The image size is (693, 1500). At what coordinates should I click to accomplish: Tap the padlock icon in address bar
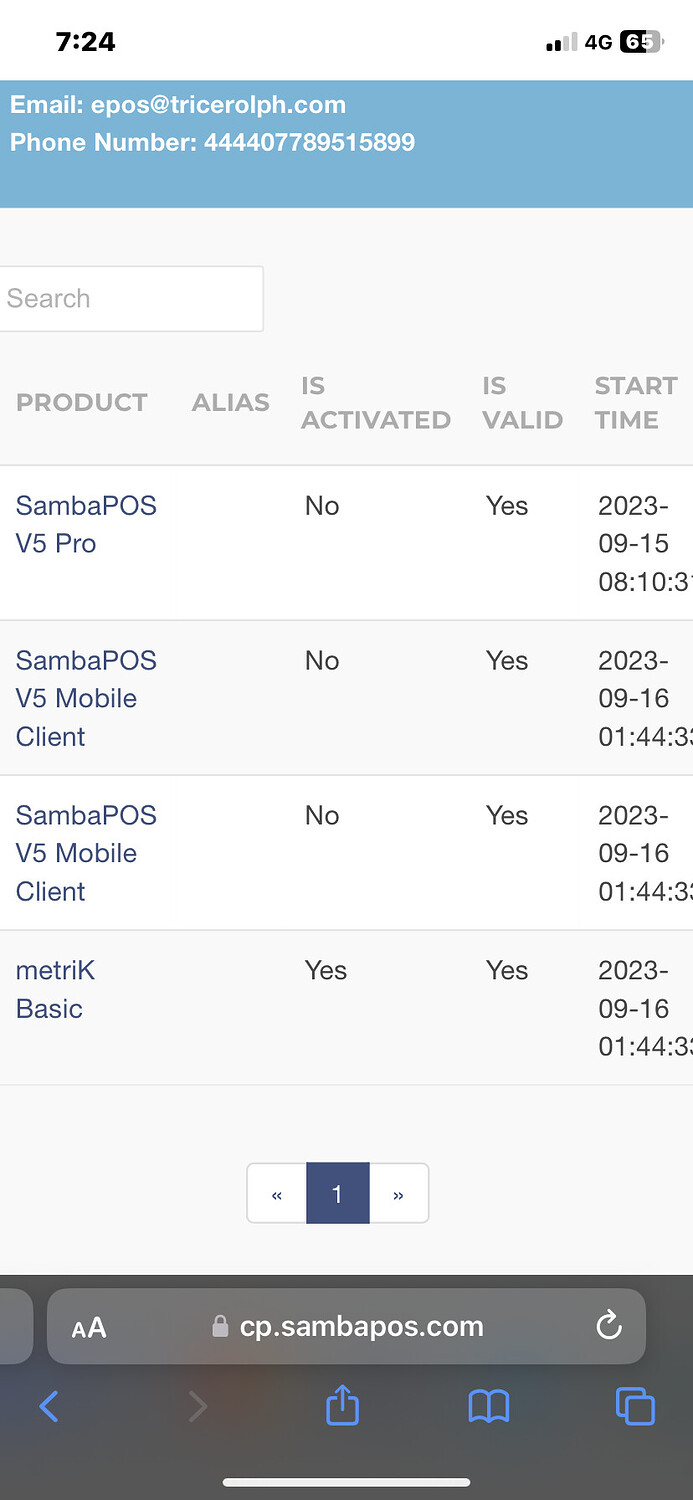tap(220, 1327)
